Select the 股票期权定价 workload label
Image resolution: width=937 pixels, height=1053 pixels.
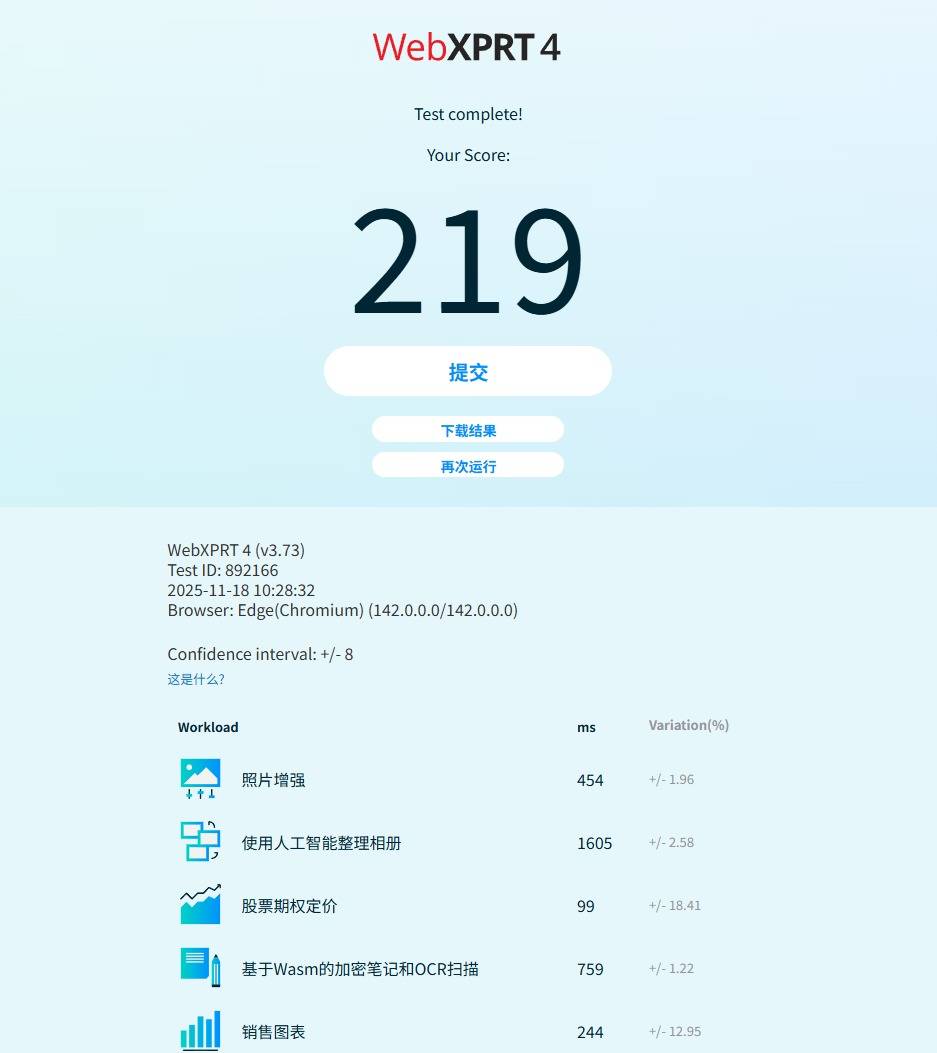coord(289,906)
